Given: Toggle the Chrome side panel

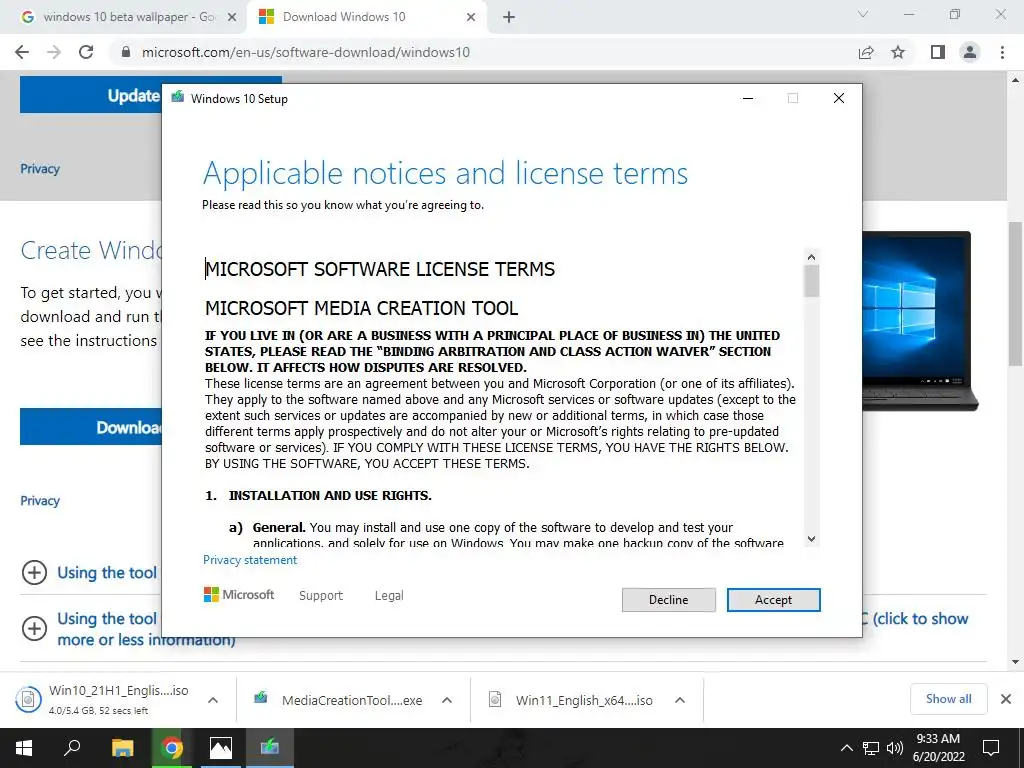Looking at the screenshot, I should [938, 52].
